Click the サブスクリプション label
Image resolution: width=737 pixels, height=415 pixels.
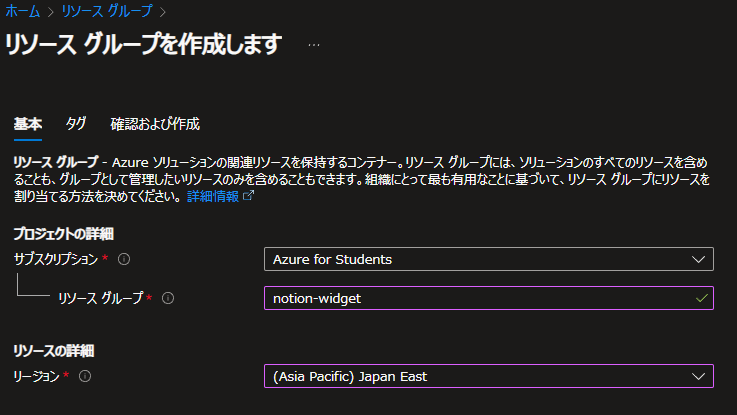[x=56, y=259]
